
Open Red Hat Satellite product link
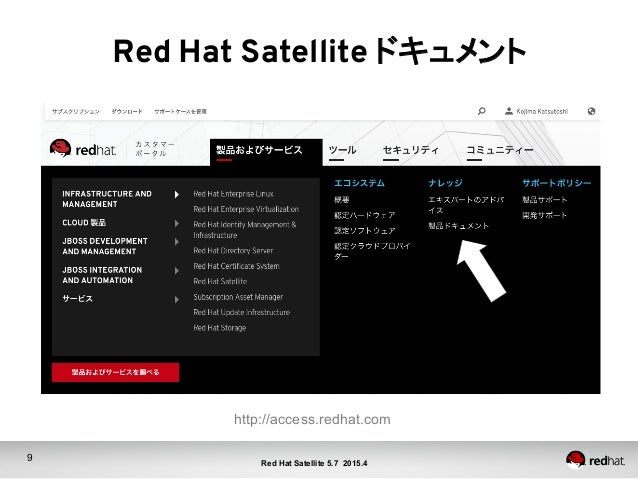(x=220, y=282)
